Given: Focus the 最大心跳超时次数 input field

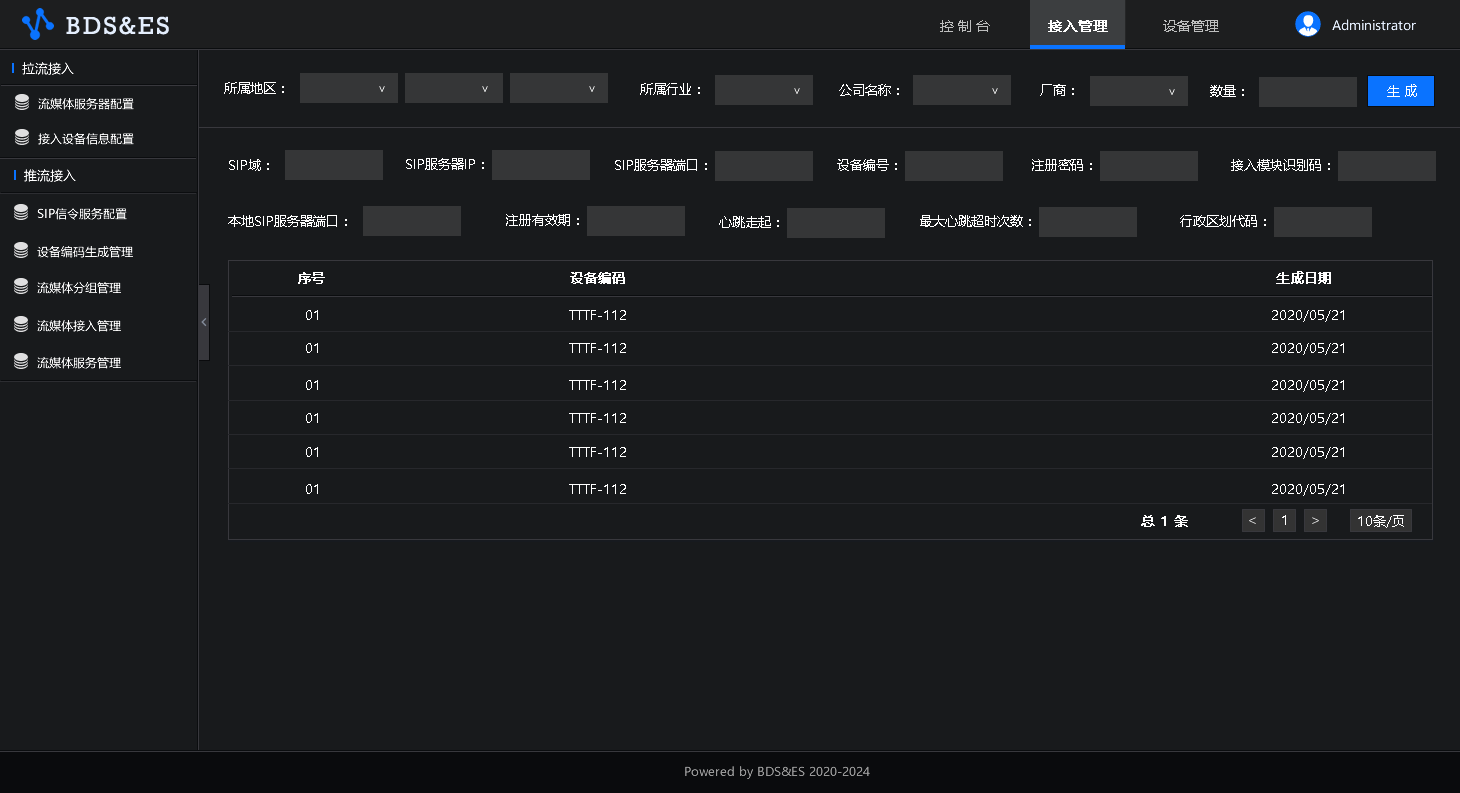Looking at the screenshot, I should point(1088,222).
